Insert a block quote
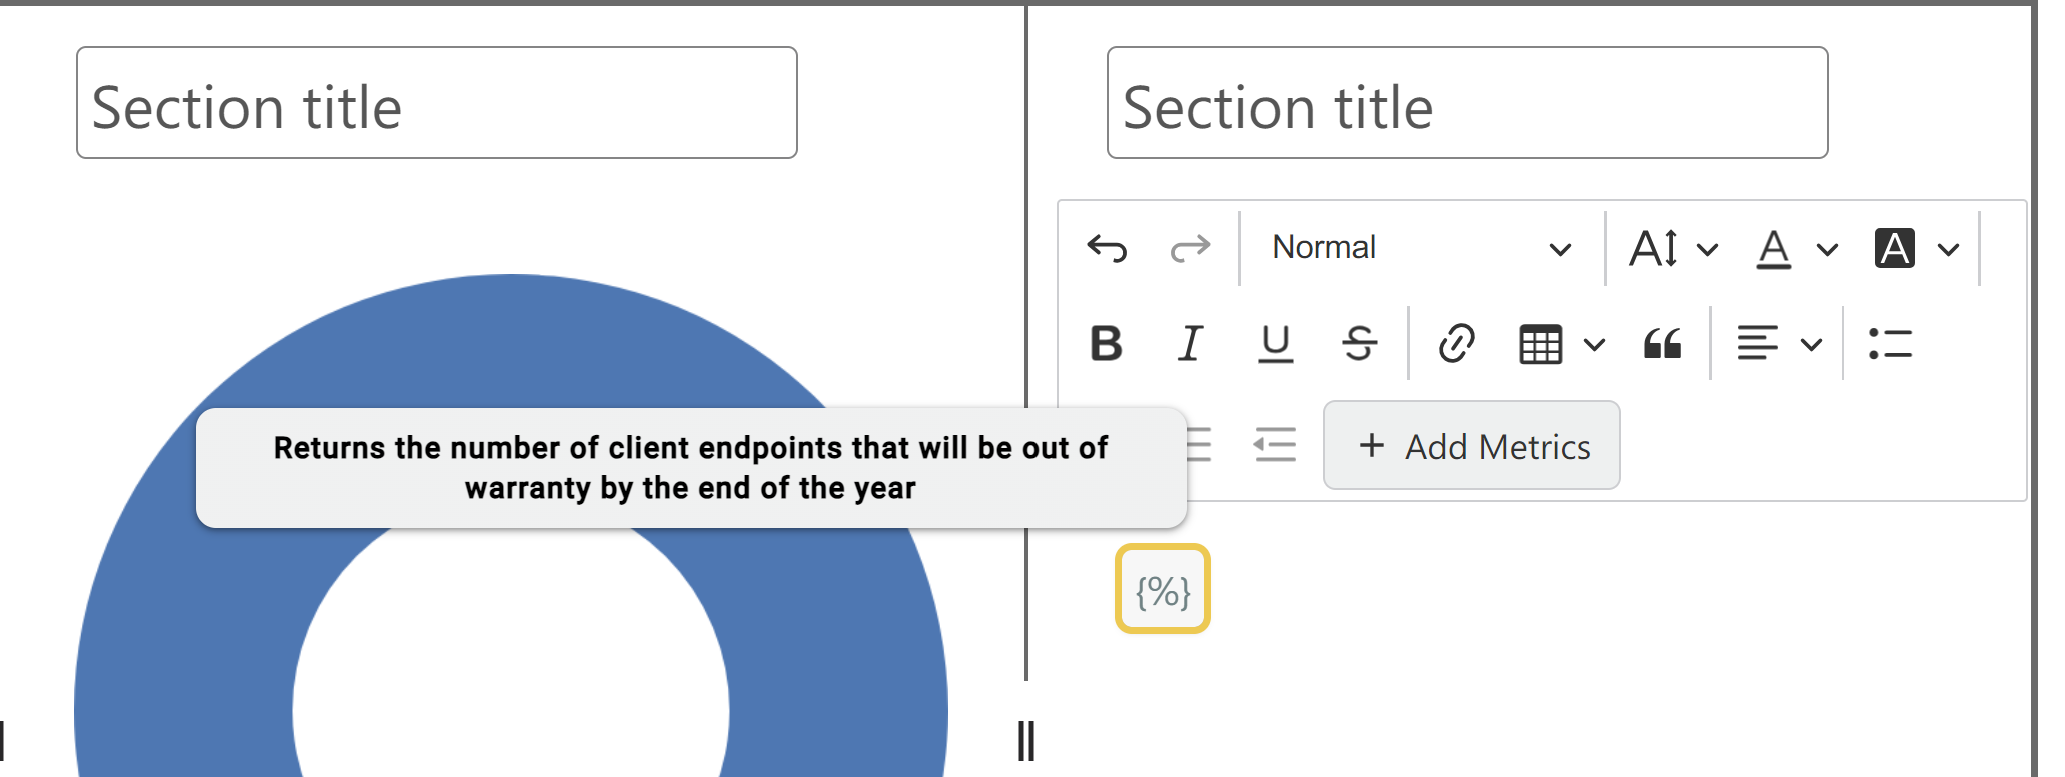The width and height of the screenshot is (2065, 777). pyautogui.click(x=1662, y=344)
